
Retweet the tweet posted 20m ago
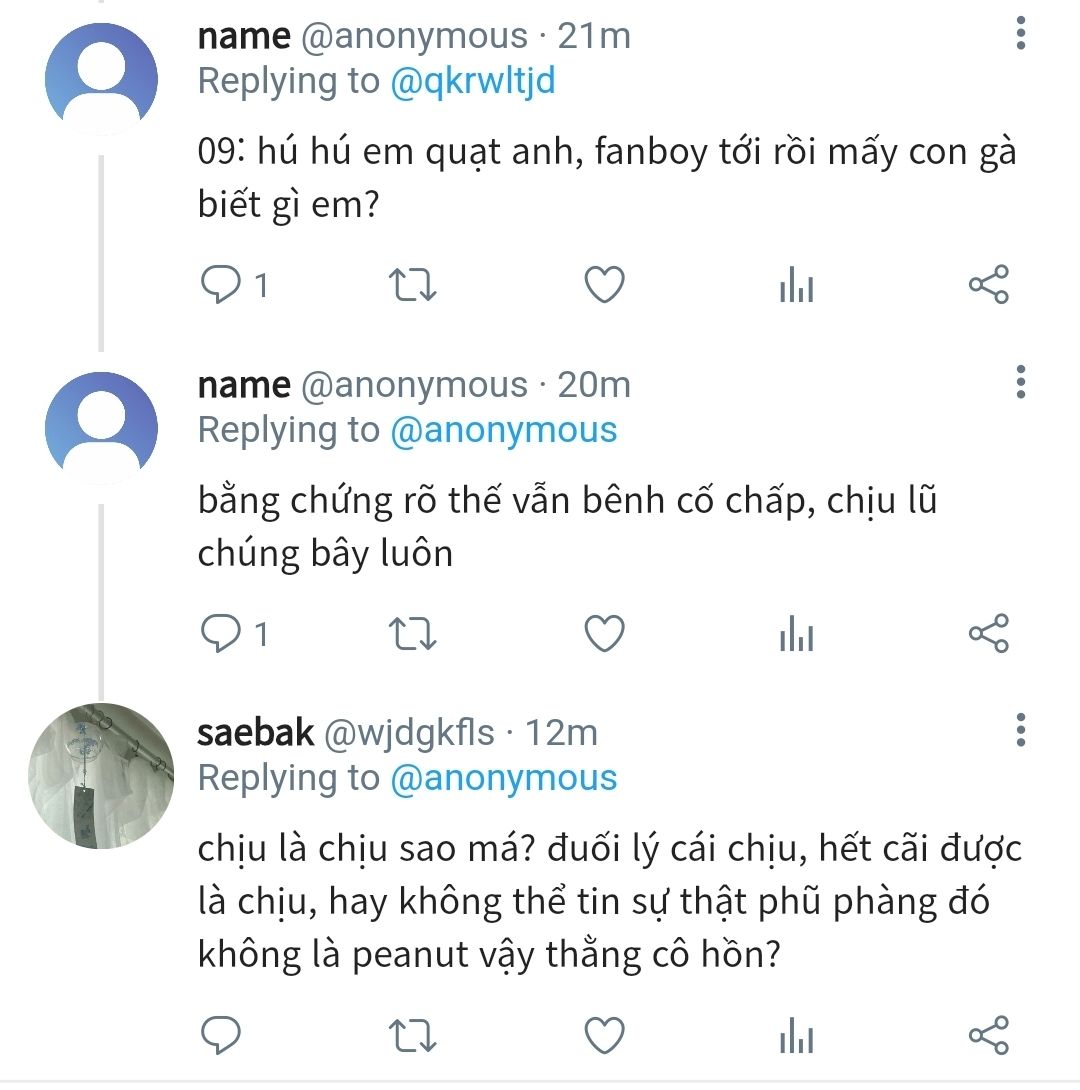pos(411,634)
